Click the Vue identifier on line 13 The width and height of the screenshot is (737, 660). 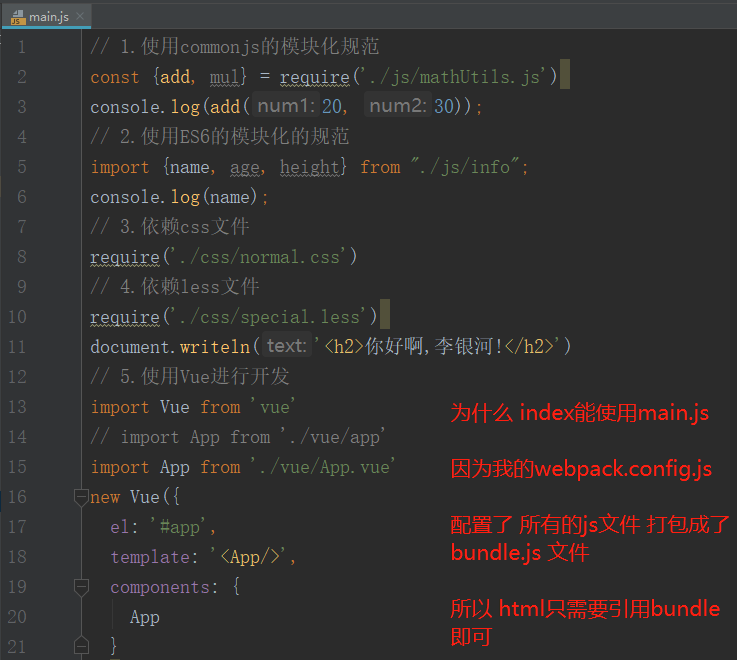click(174, 407)
